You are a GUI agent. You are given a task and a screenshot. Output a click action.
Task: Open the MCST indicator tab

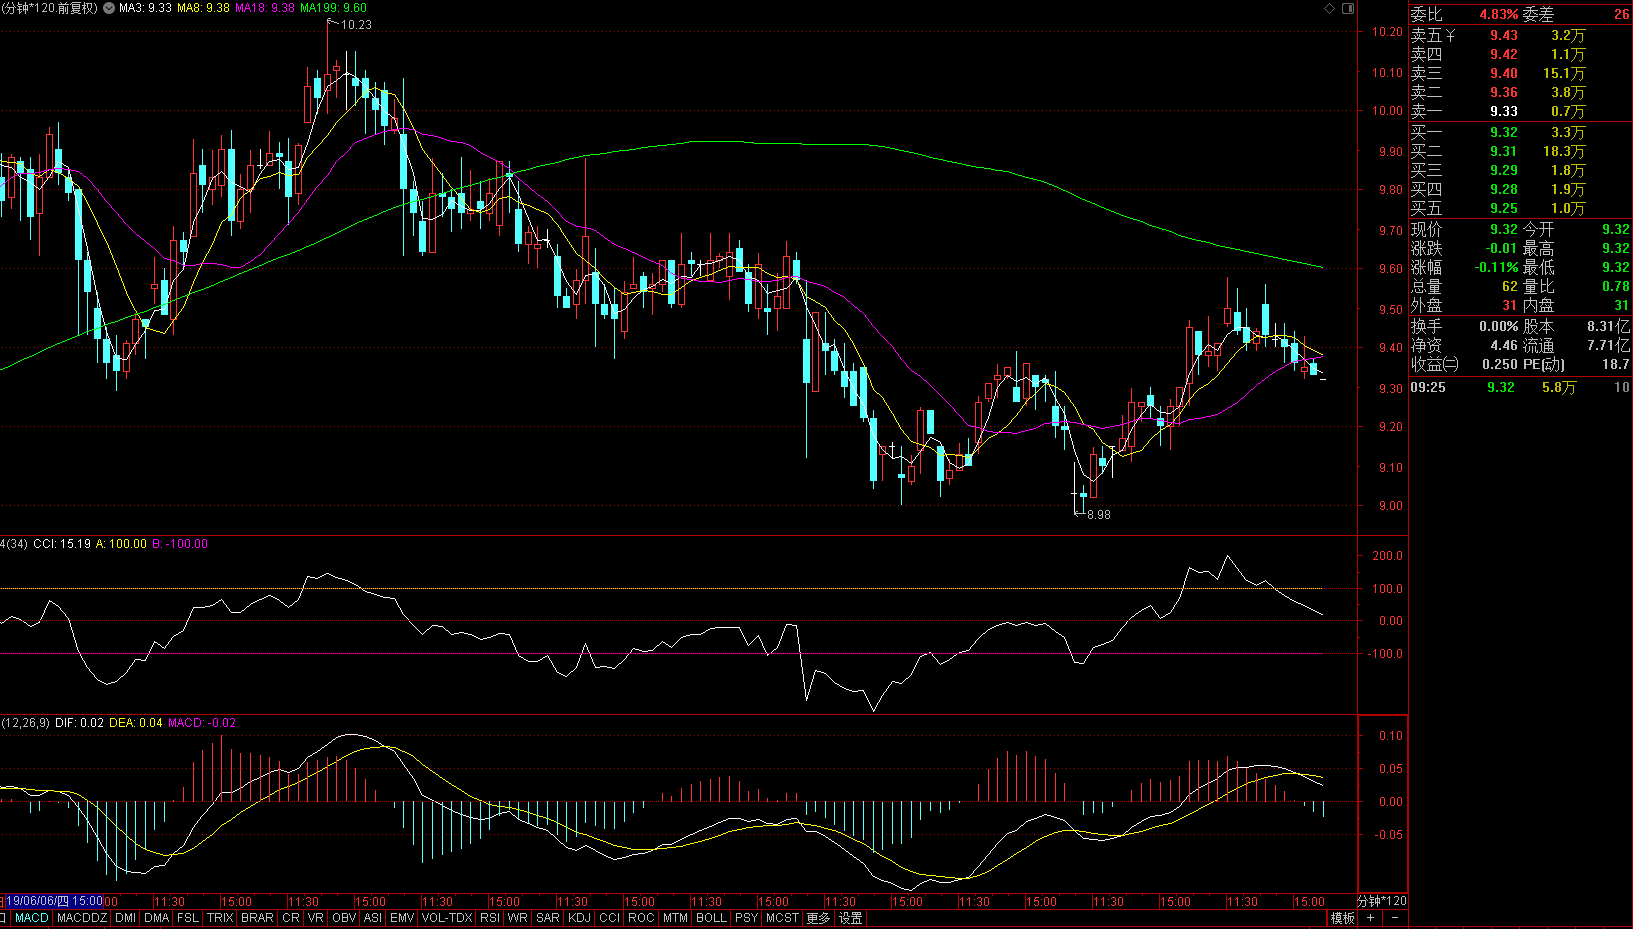pyautogui.click(x=782, y=918)
